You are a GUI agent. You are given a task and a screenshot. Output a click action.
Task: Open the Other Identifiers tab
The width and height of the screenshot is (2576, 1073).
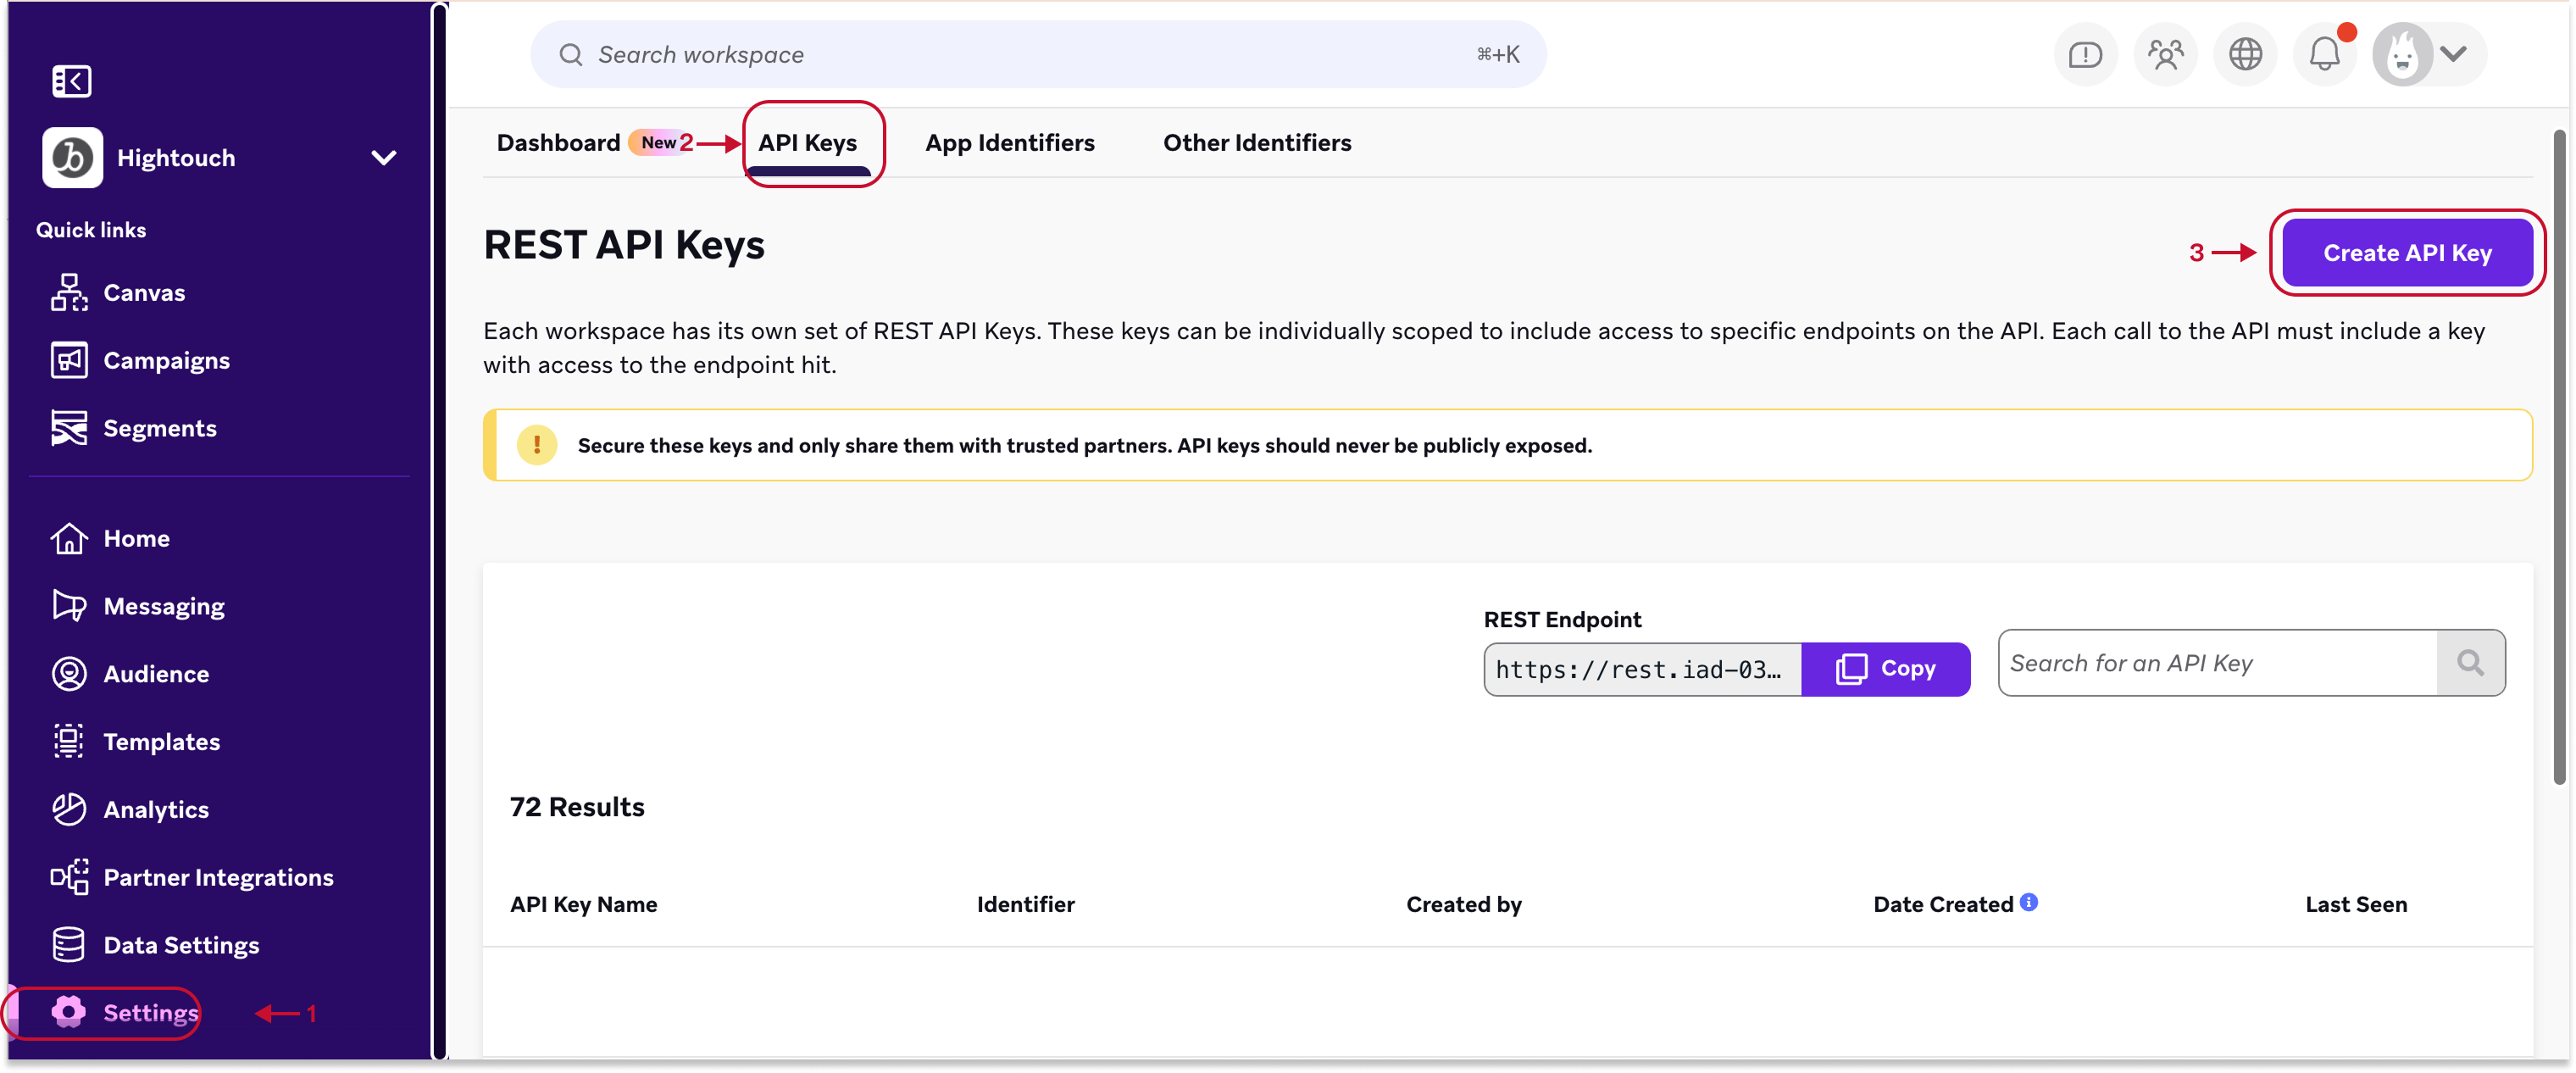coord(1257,142)
